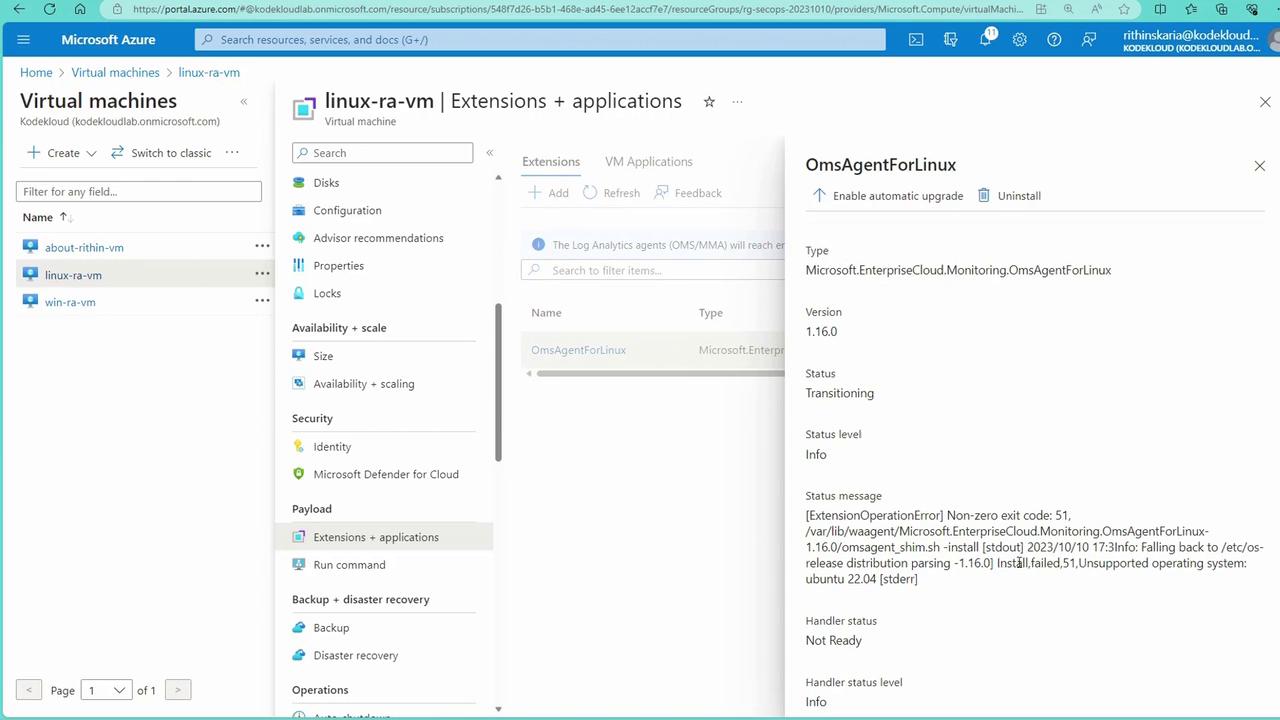
Task: Open context menu for win-ra-vm
Action: pos(262,300)
